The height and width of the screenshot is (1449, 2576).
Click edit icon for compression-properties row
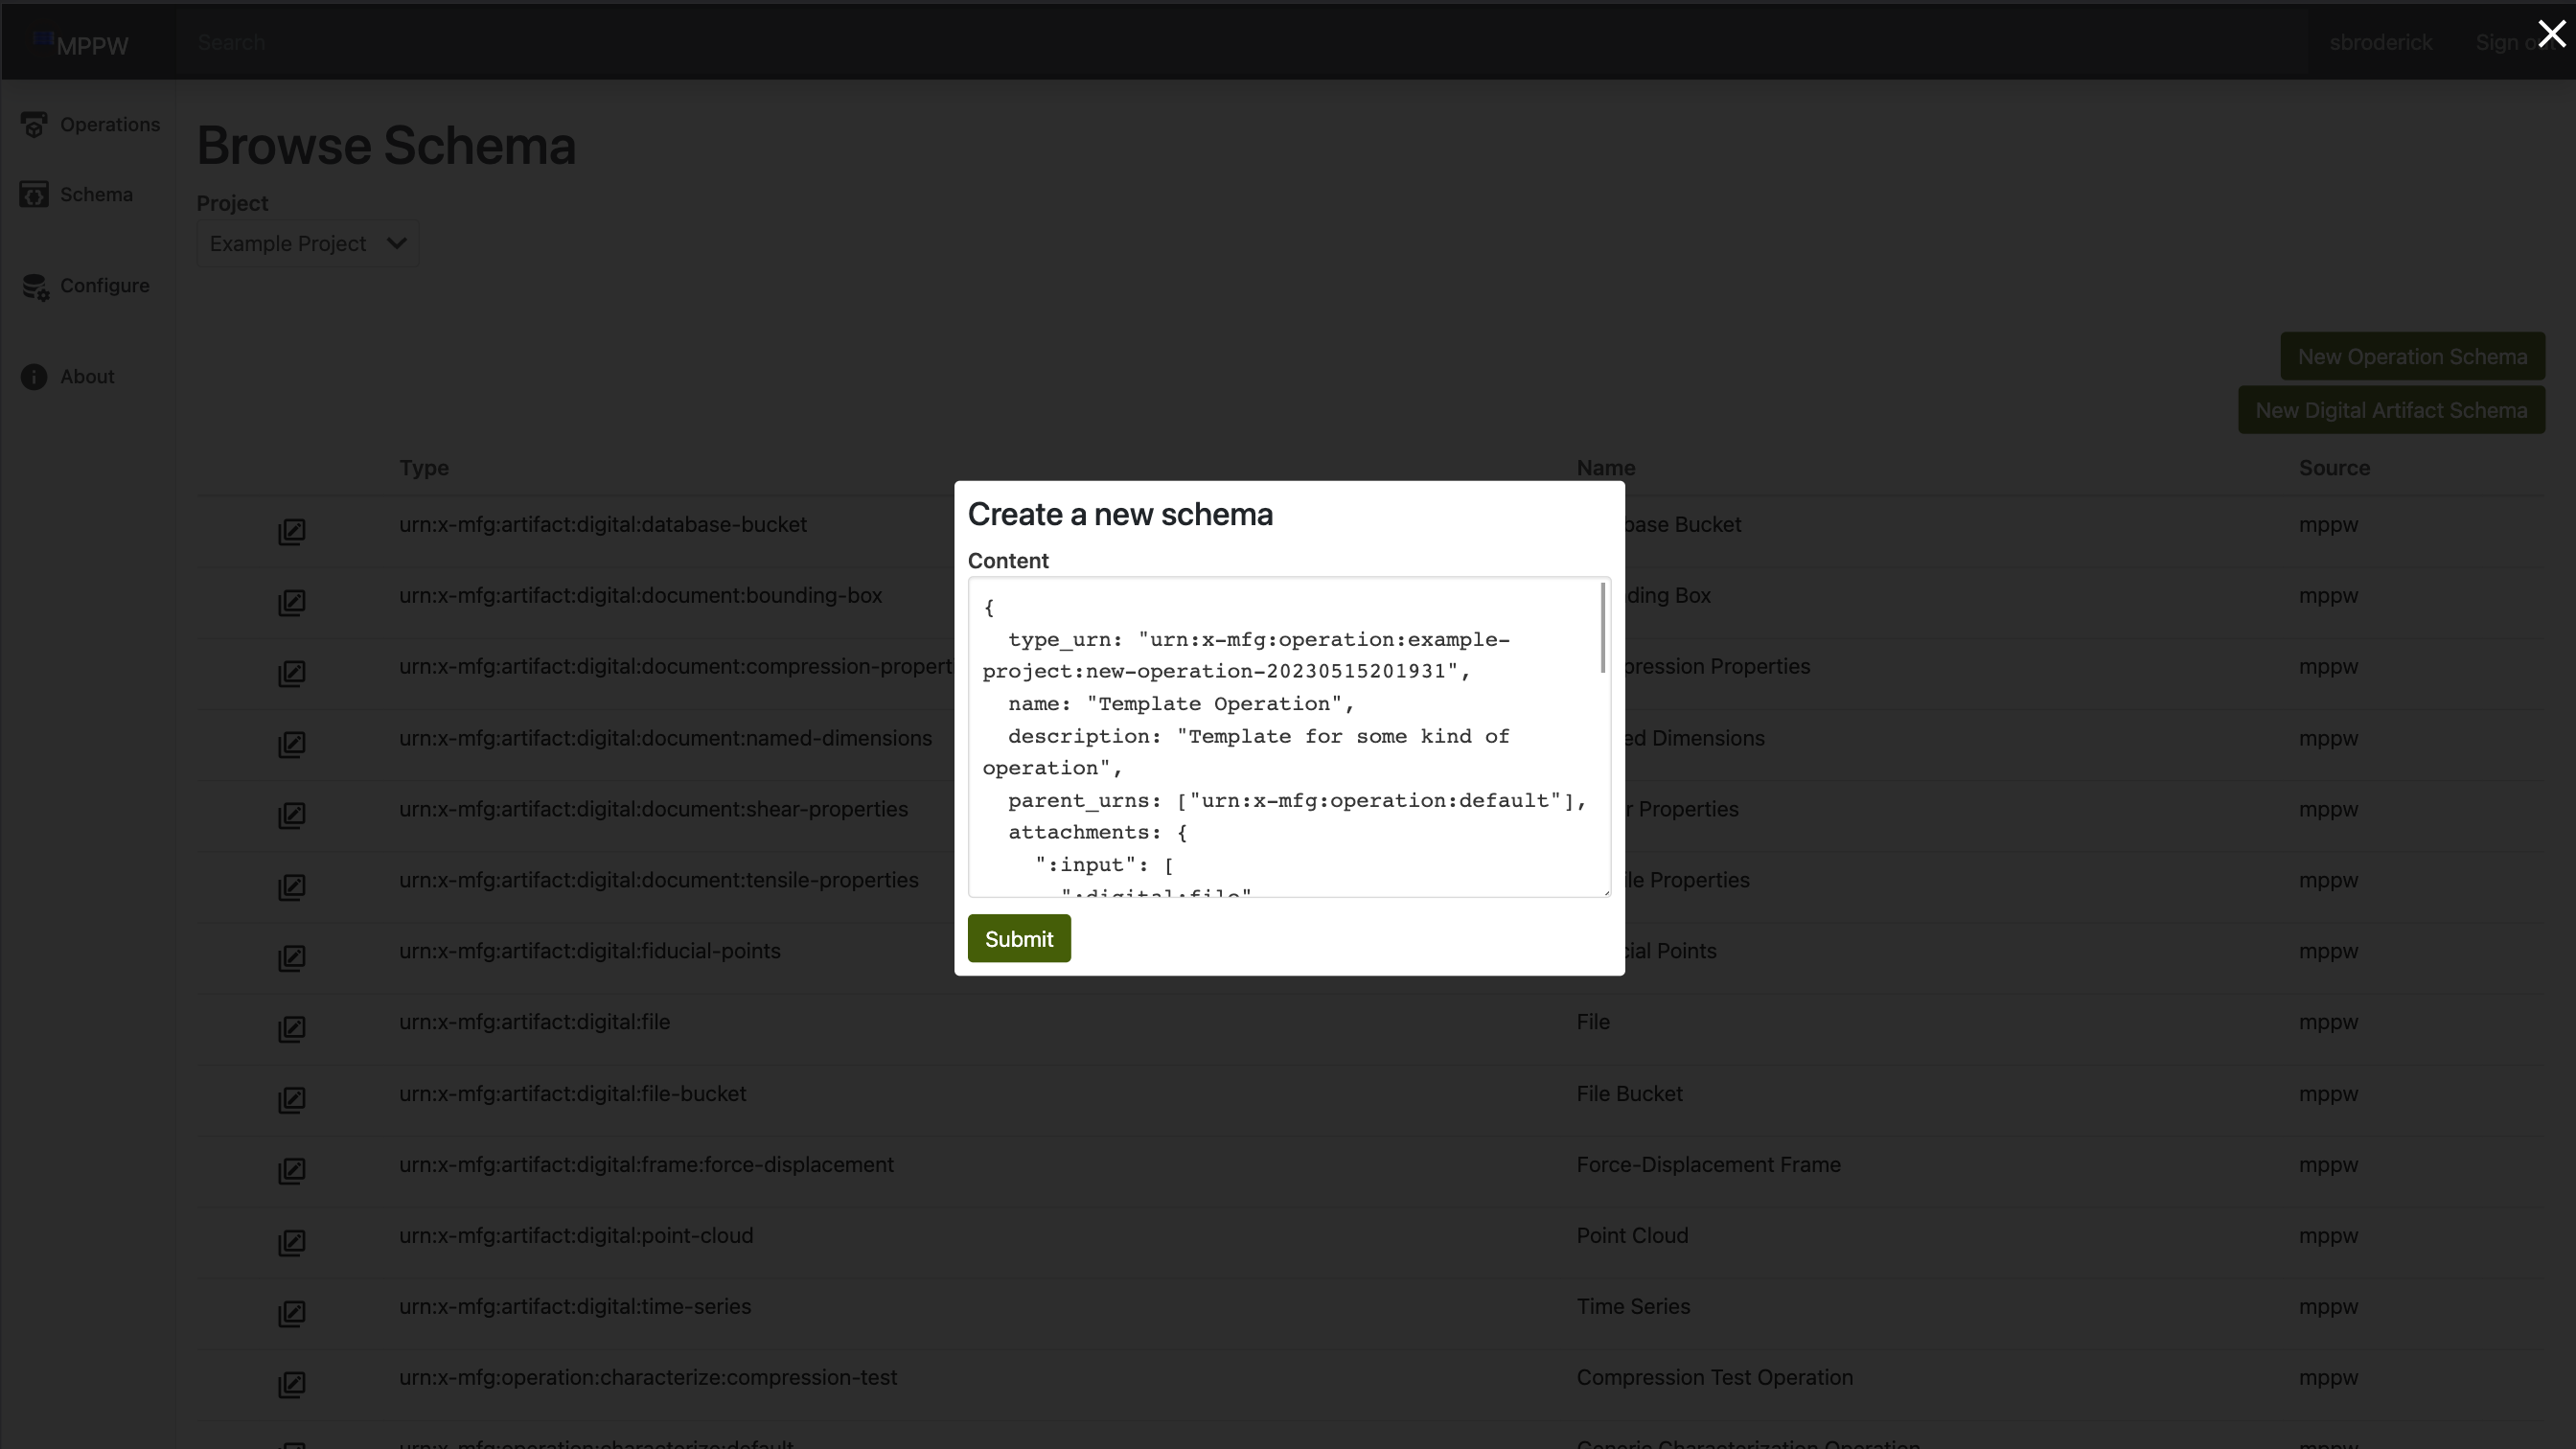click(x=291, y=673)
